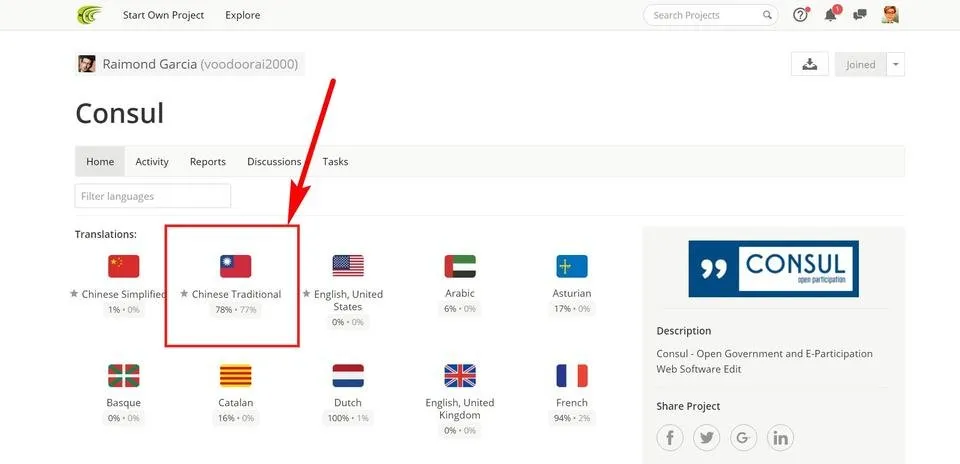Share project on Facebook
960x464 pixels.
click(x=670, y=438)
